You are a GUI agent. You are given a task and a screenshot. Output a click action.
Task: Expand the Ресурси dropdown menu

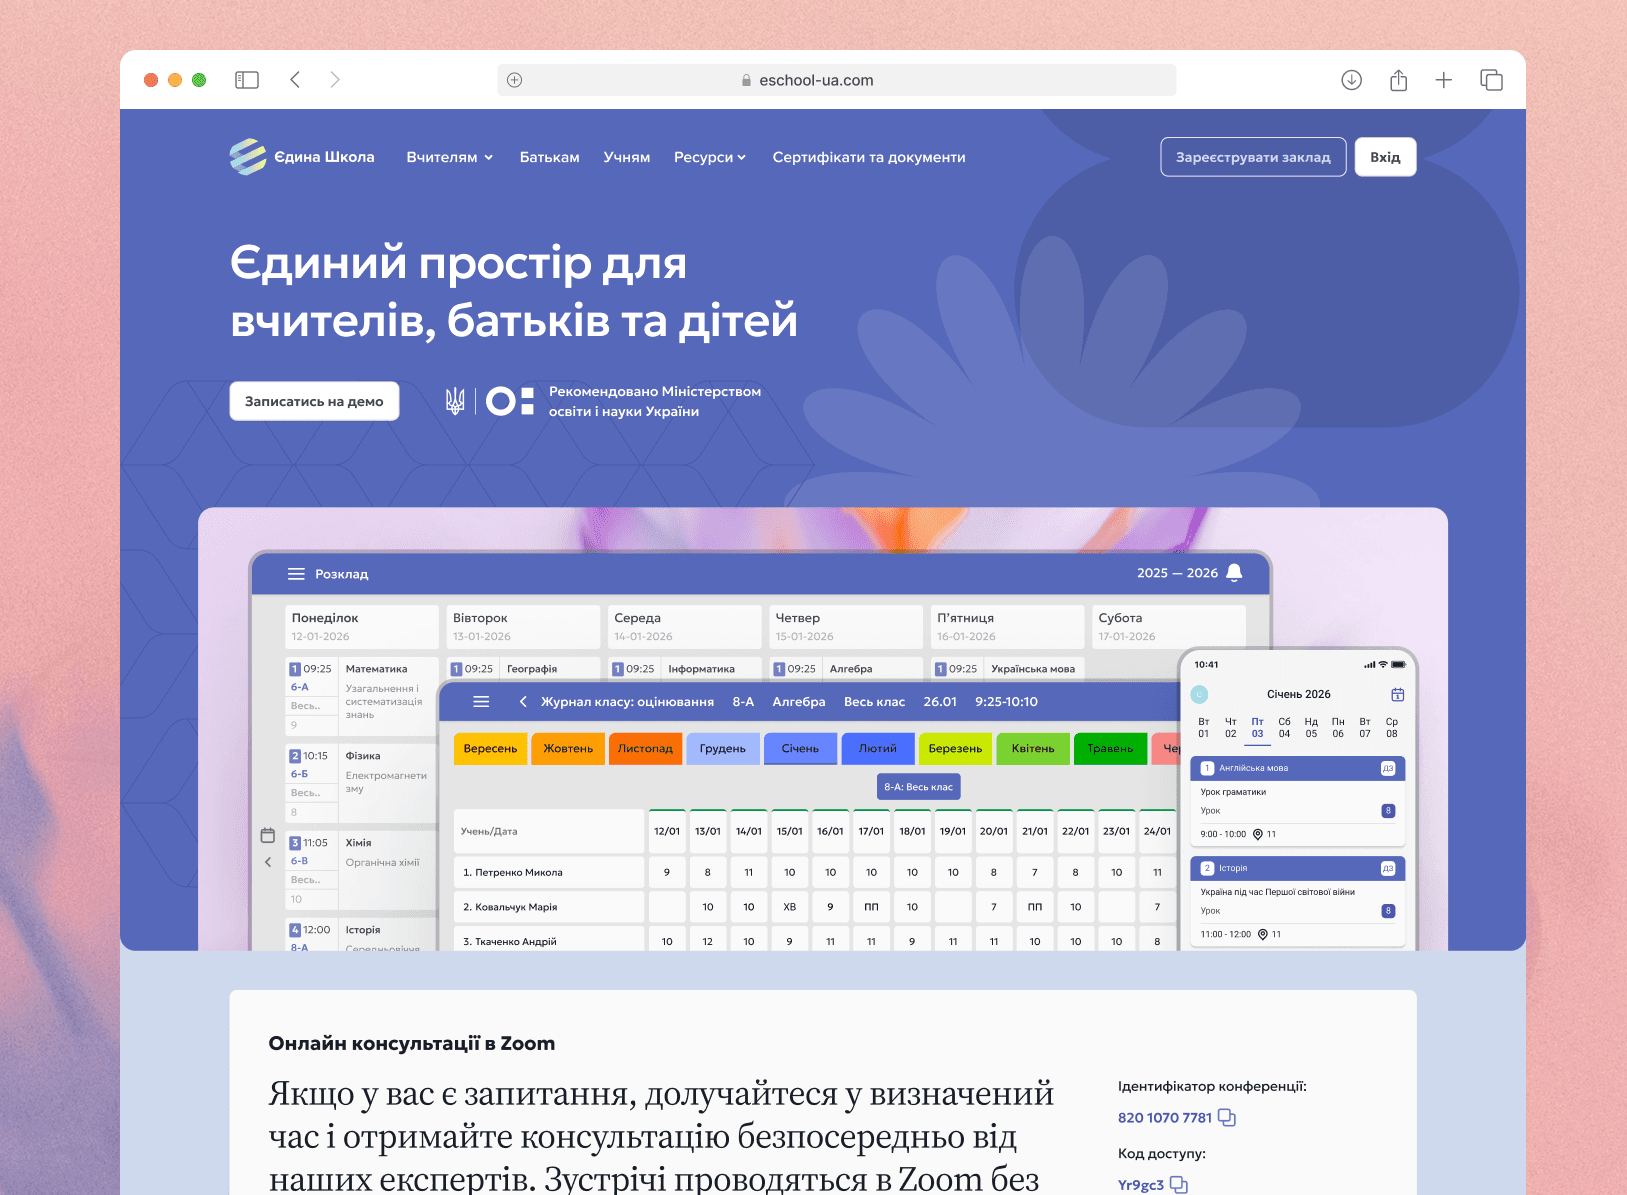[x=710, y=157]
